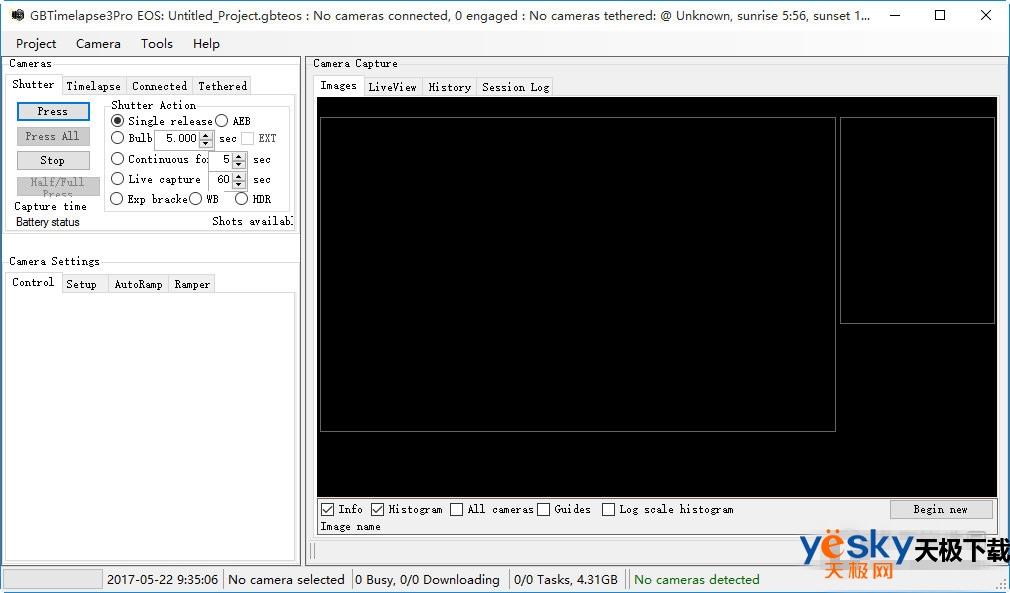
Task: Click the Press shutter button
Action: pyautogui.click(x=53, y=112)
